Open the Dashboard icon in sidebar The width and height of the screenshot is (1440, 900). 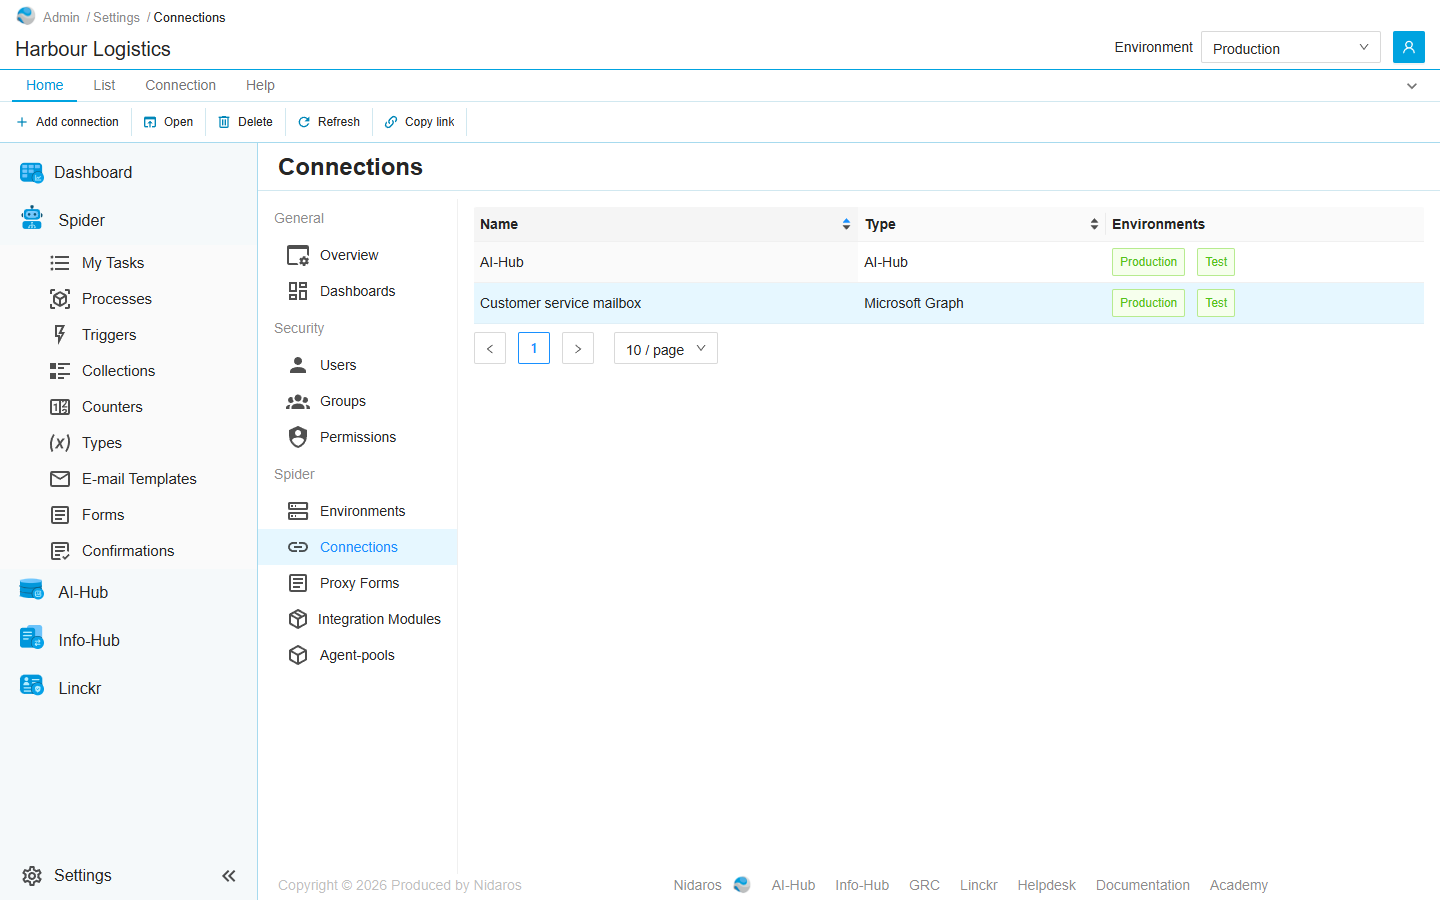click(32, 172)
